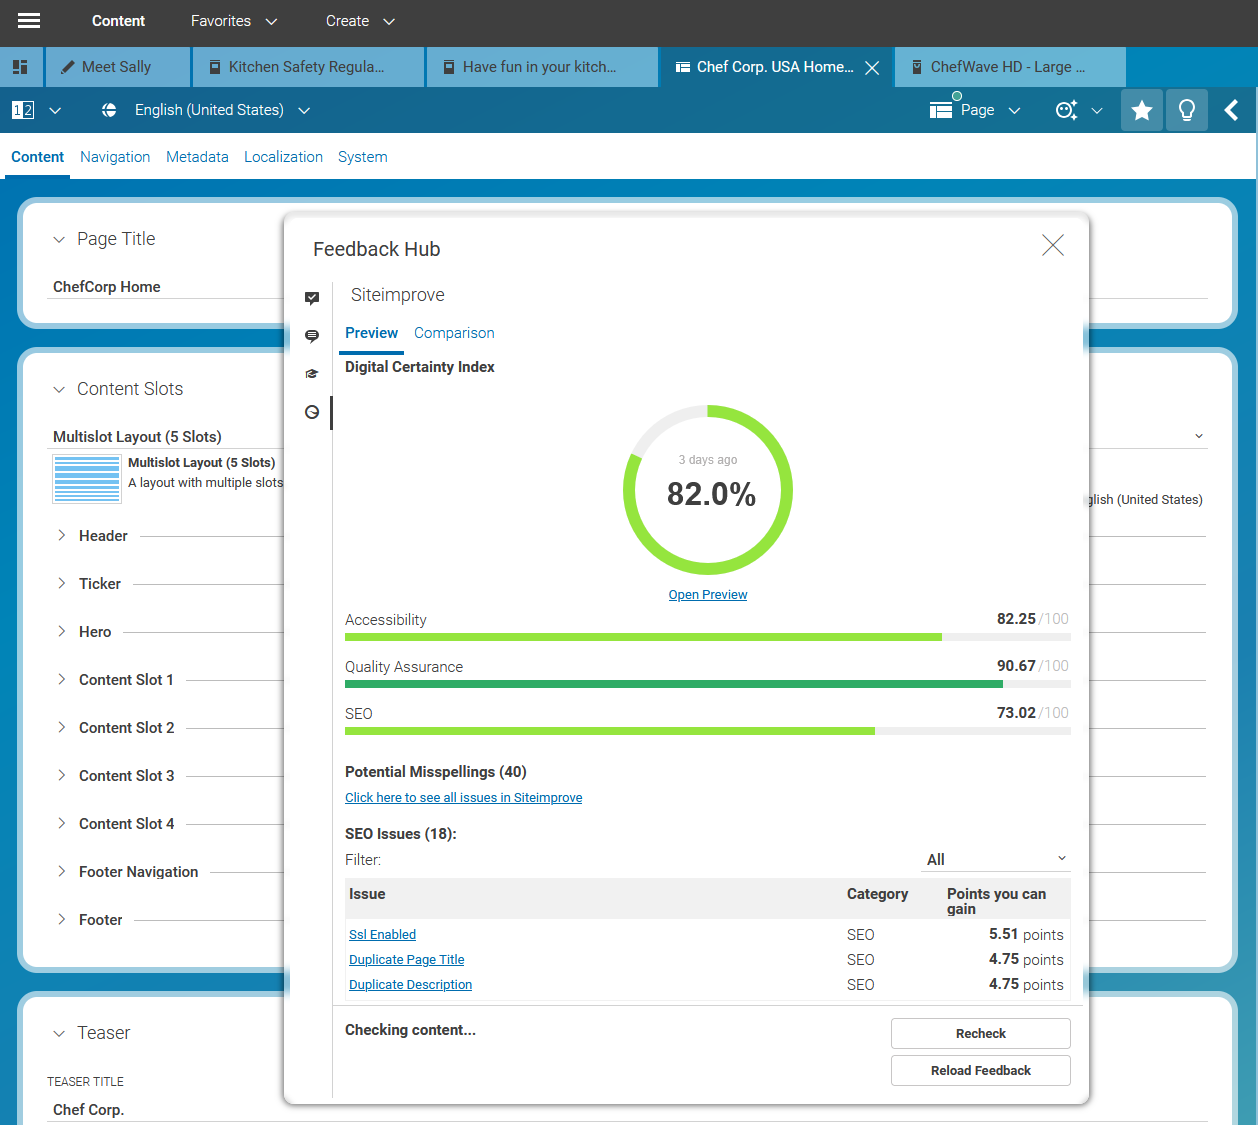Viewport: 1258px width, 1125px height.
Task: Click the star favorites icon in the toolbar
Action: [1141, 110]
